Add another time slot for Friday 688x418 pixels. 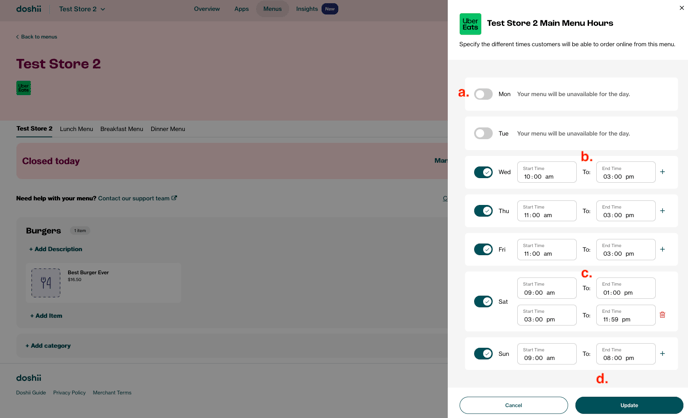point(663,249)
